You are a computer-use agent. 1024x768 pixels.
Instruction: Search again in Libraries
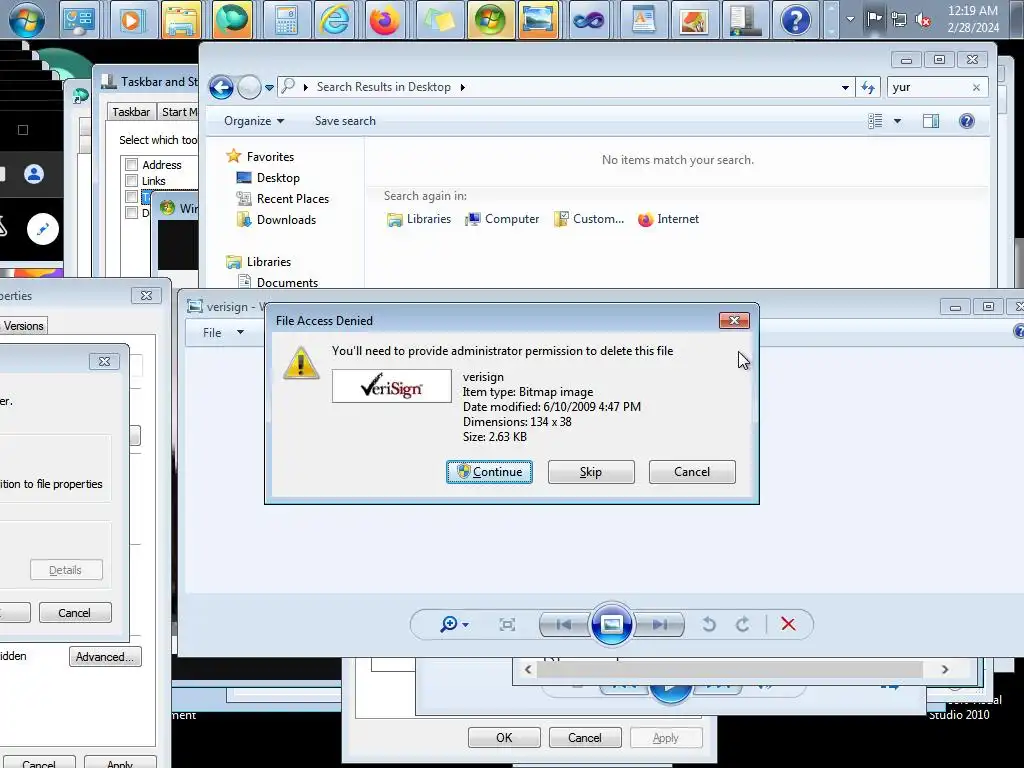point(419,219)
